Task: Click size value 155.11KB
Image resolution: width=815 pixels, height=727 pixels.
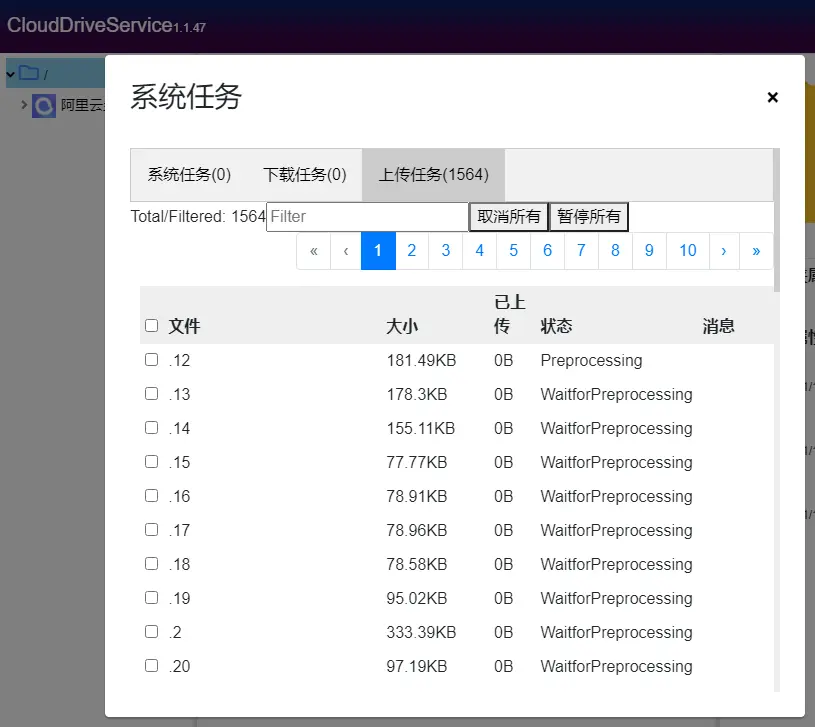Action: point(420,428)
